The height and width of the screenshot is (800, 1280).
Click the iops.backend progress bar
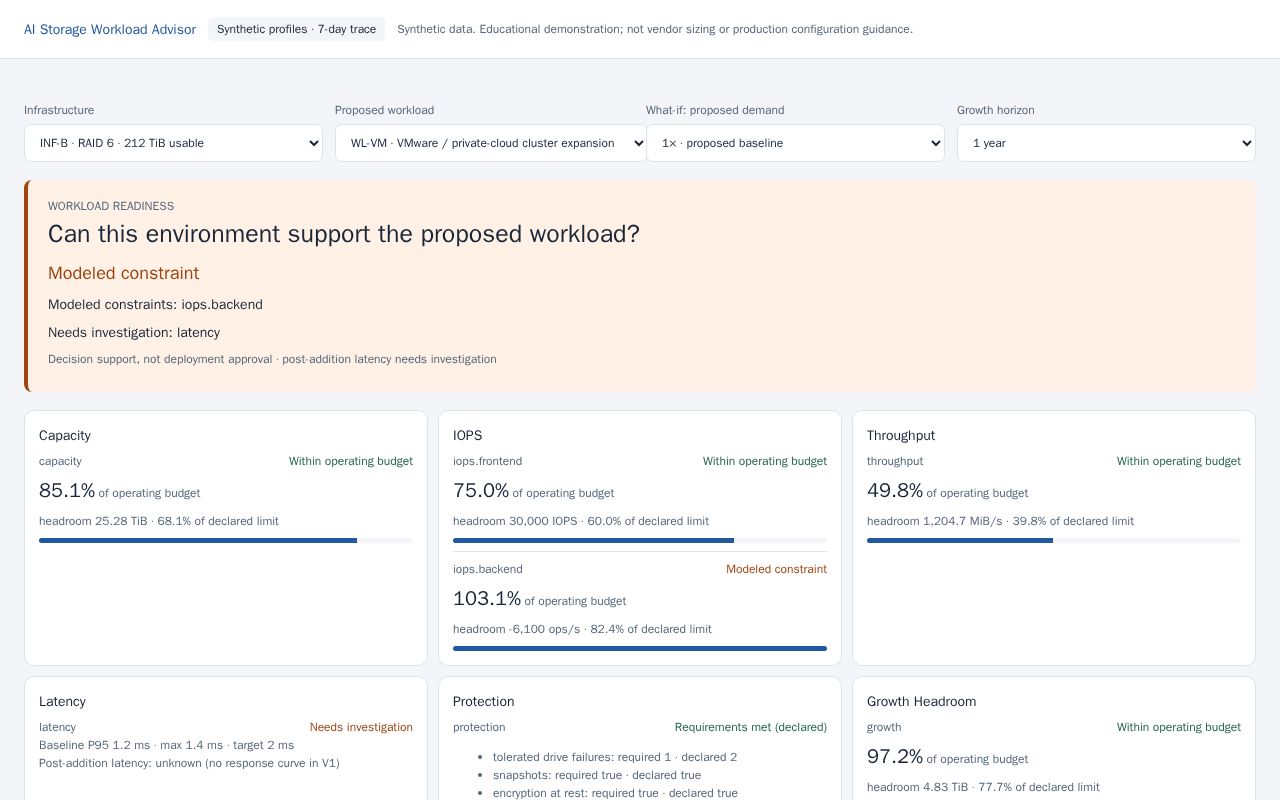pyautogui.click(x=640, y=649)
